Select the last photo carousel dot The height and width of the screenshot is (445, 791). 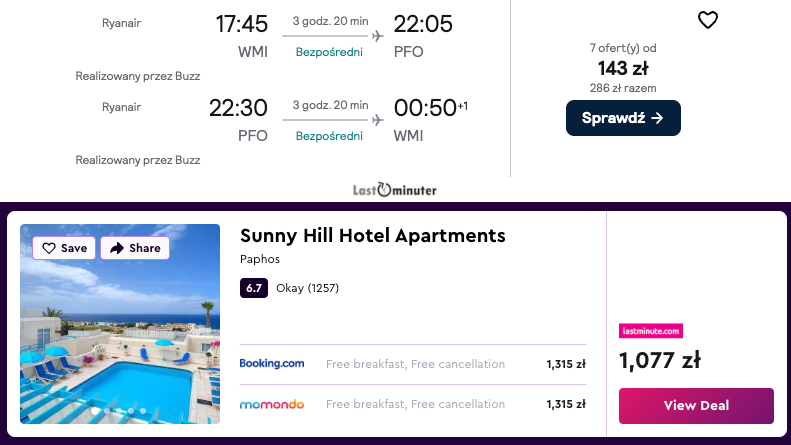(x=144, y=410)
